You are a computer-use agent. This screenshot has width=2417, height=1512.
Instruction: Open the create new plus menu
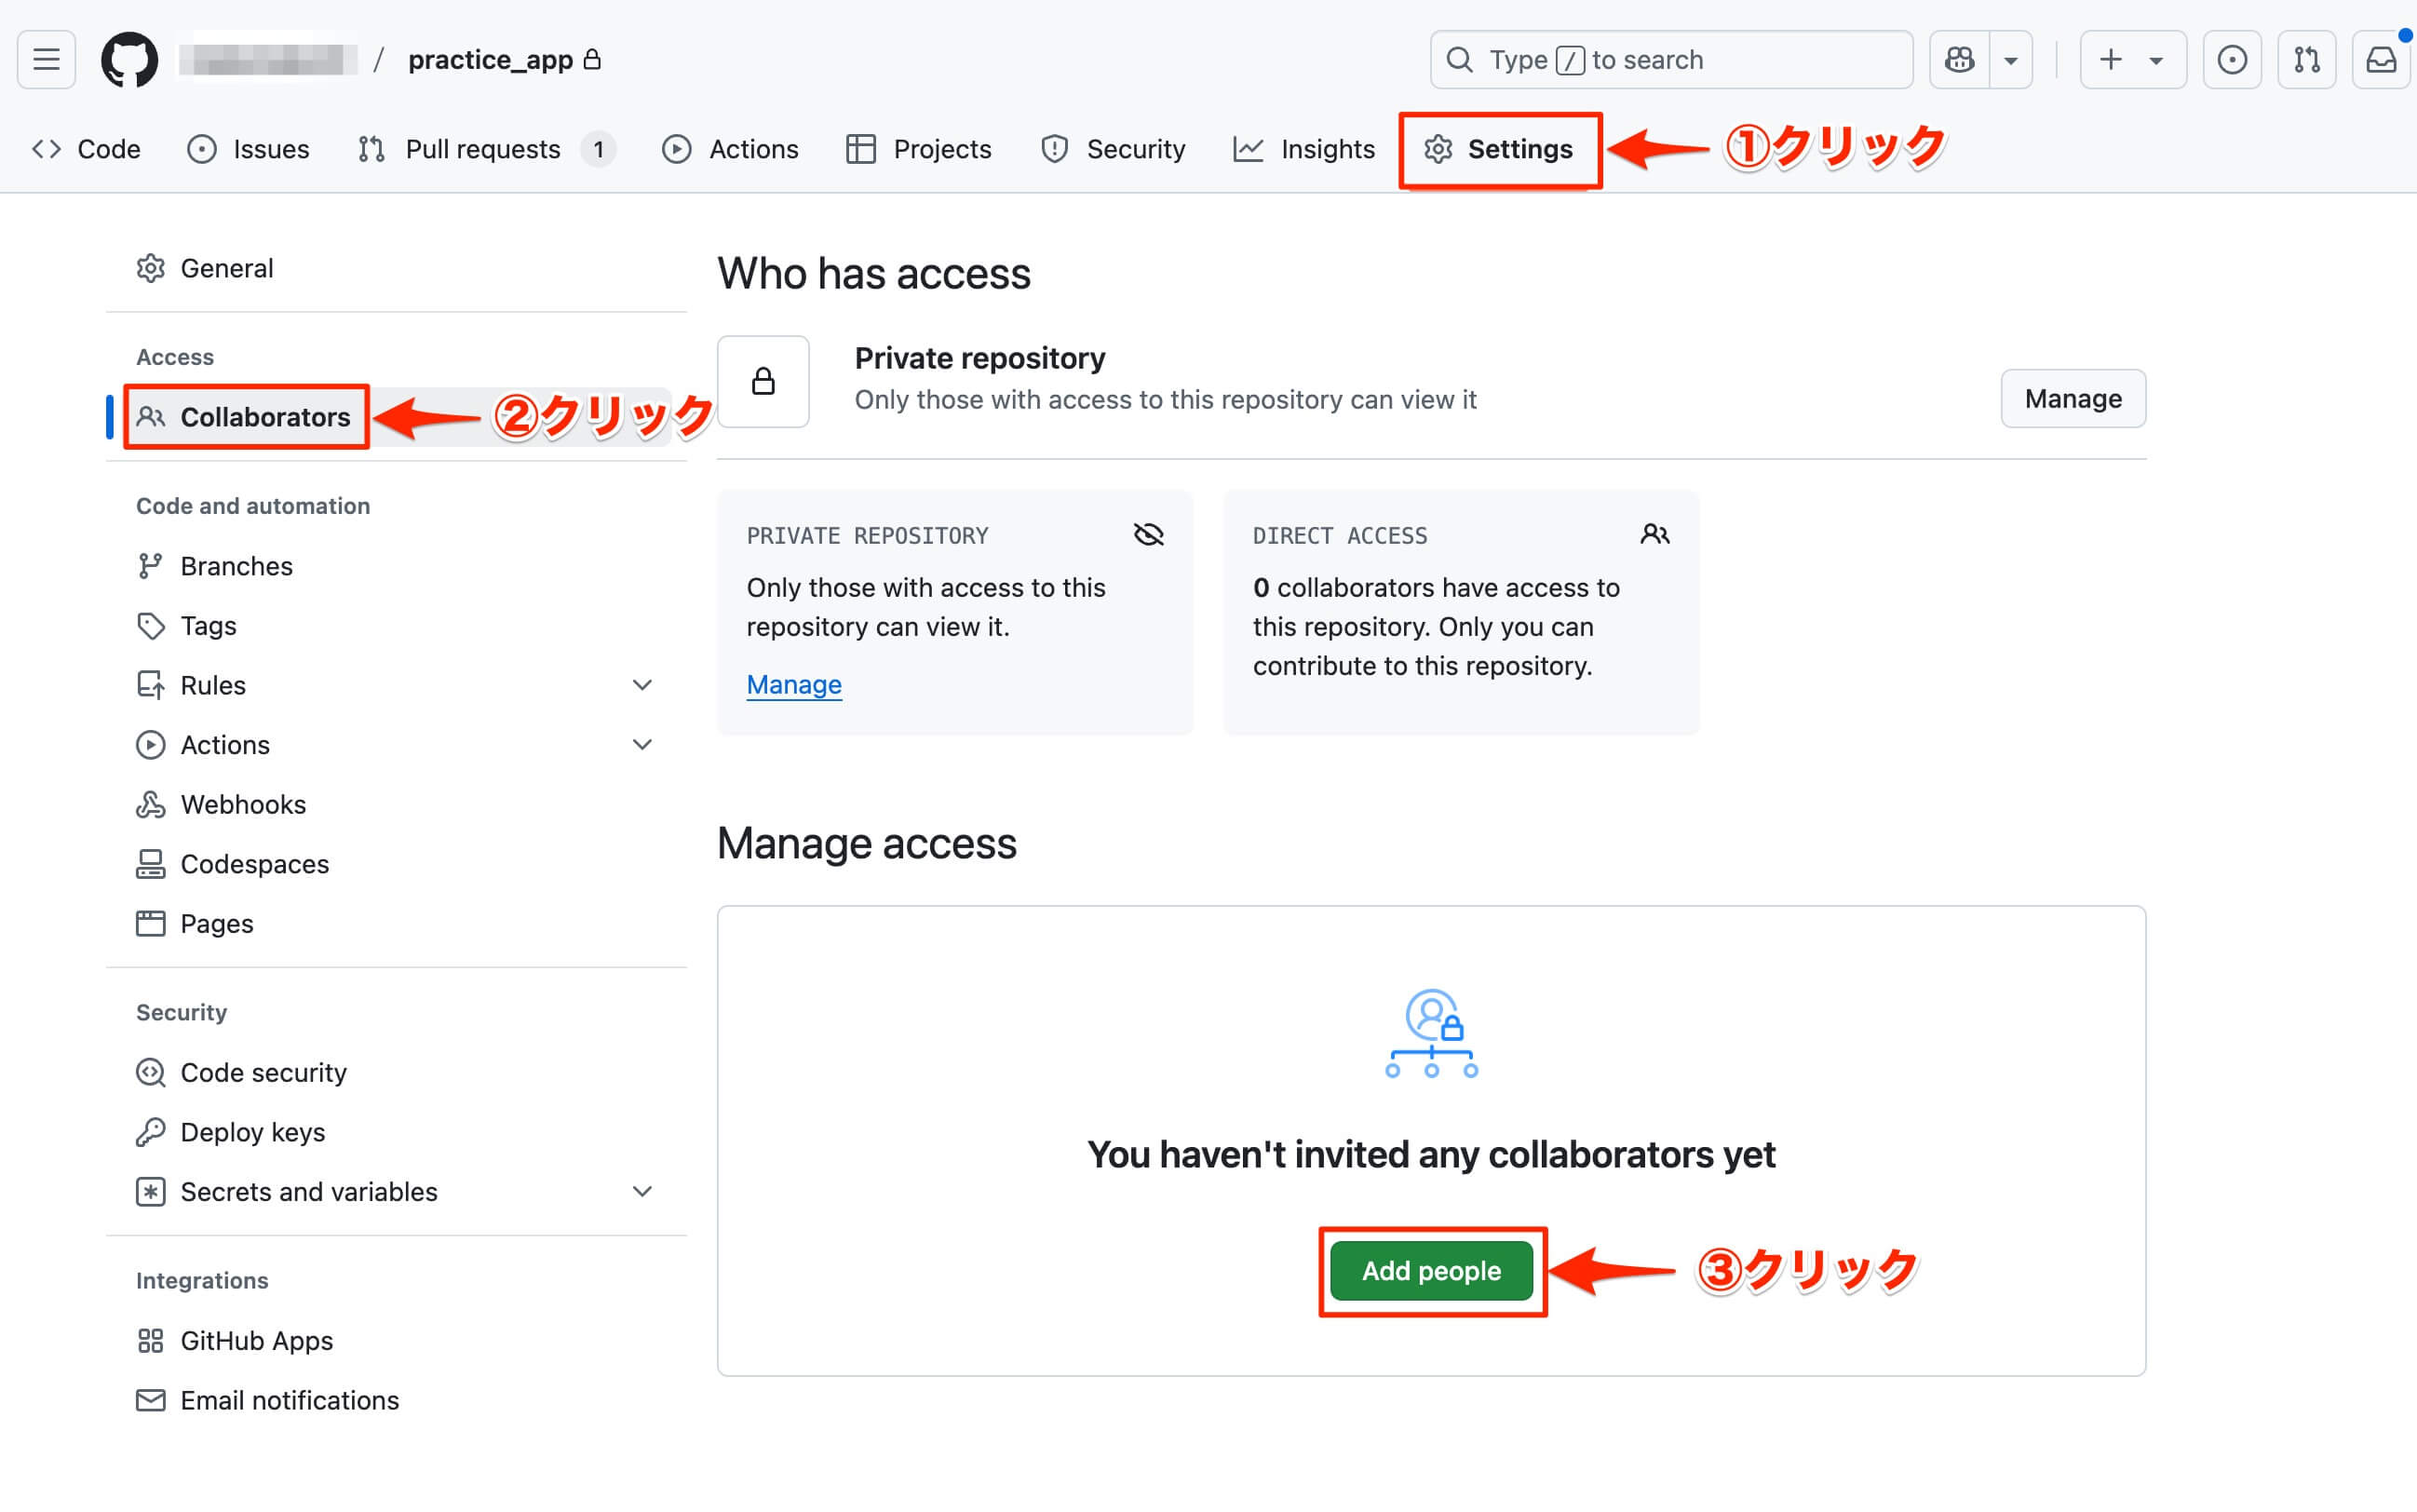(x=2132, y=60)
